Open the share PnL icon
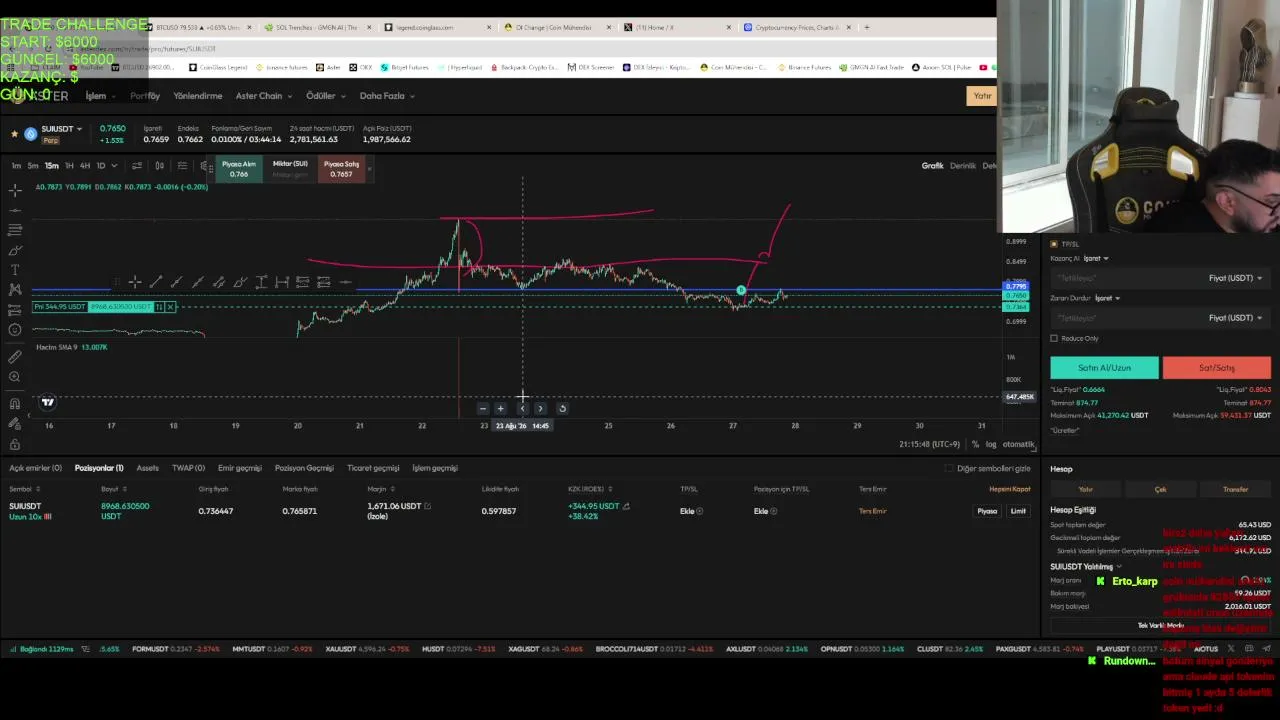 tap(626, 506)
